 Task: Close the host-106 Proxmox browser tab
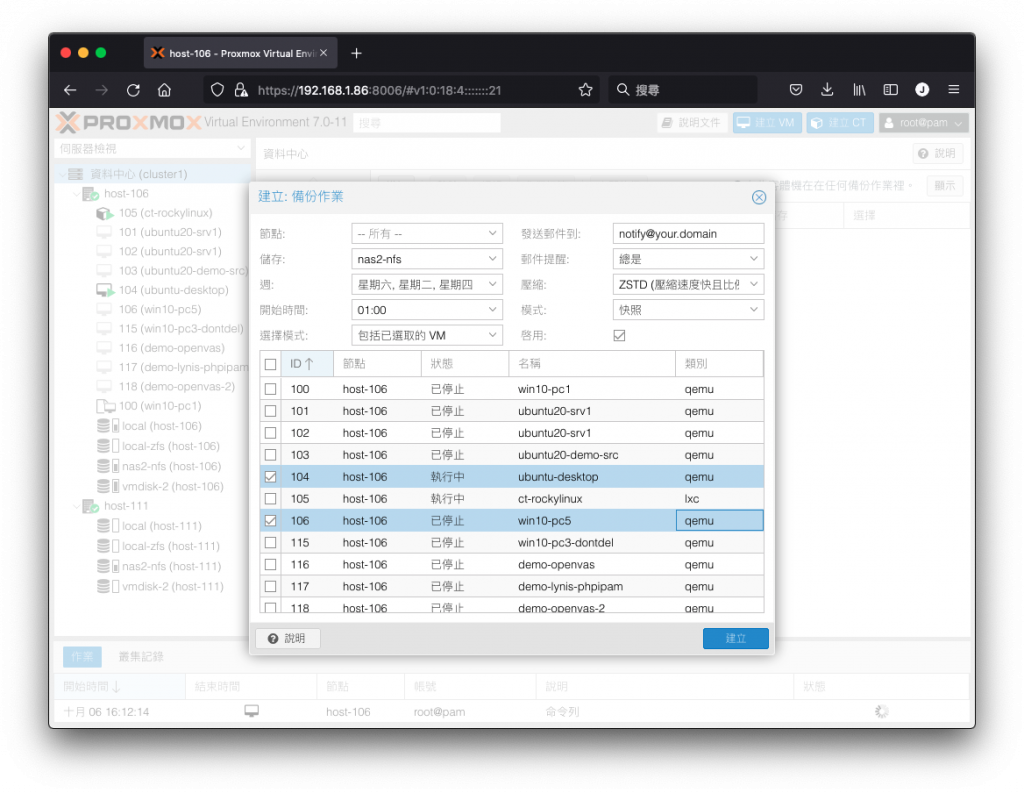coord(323,53)
